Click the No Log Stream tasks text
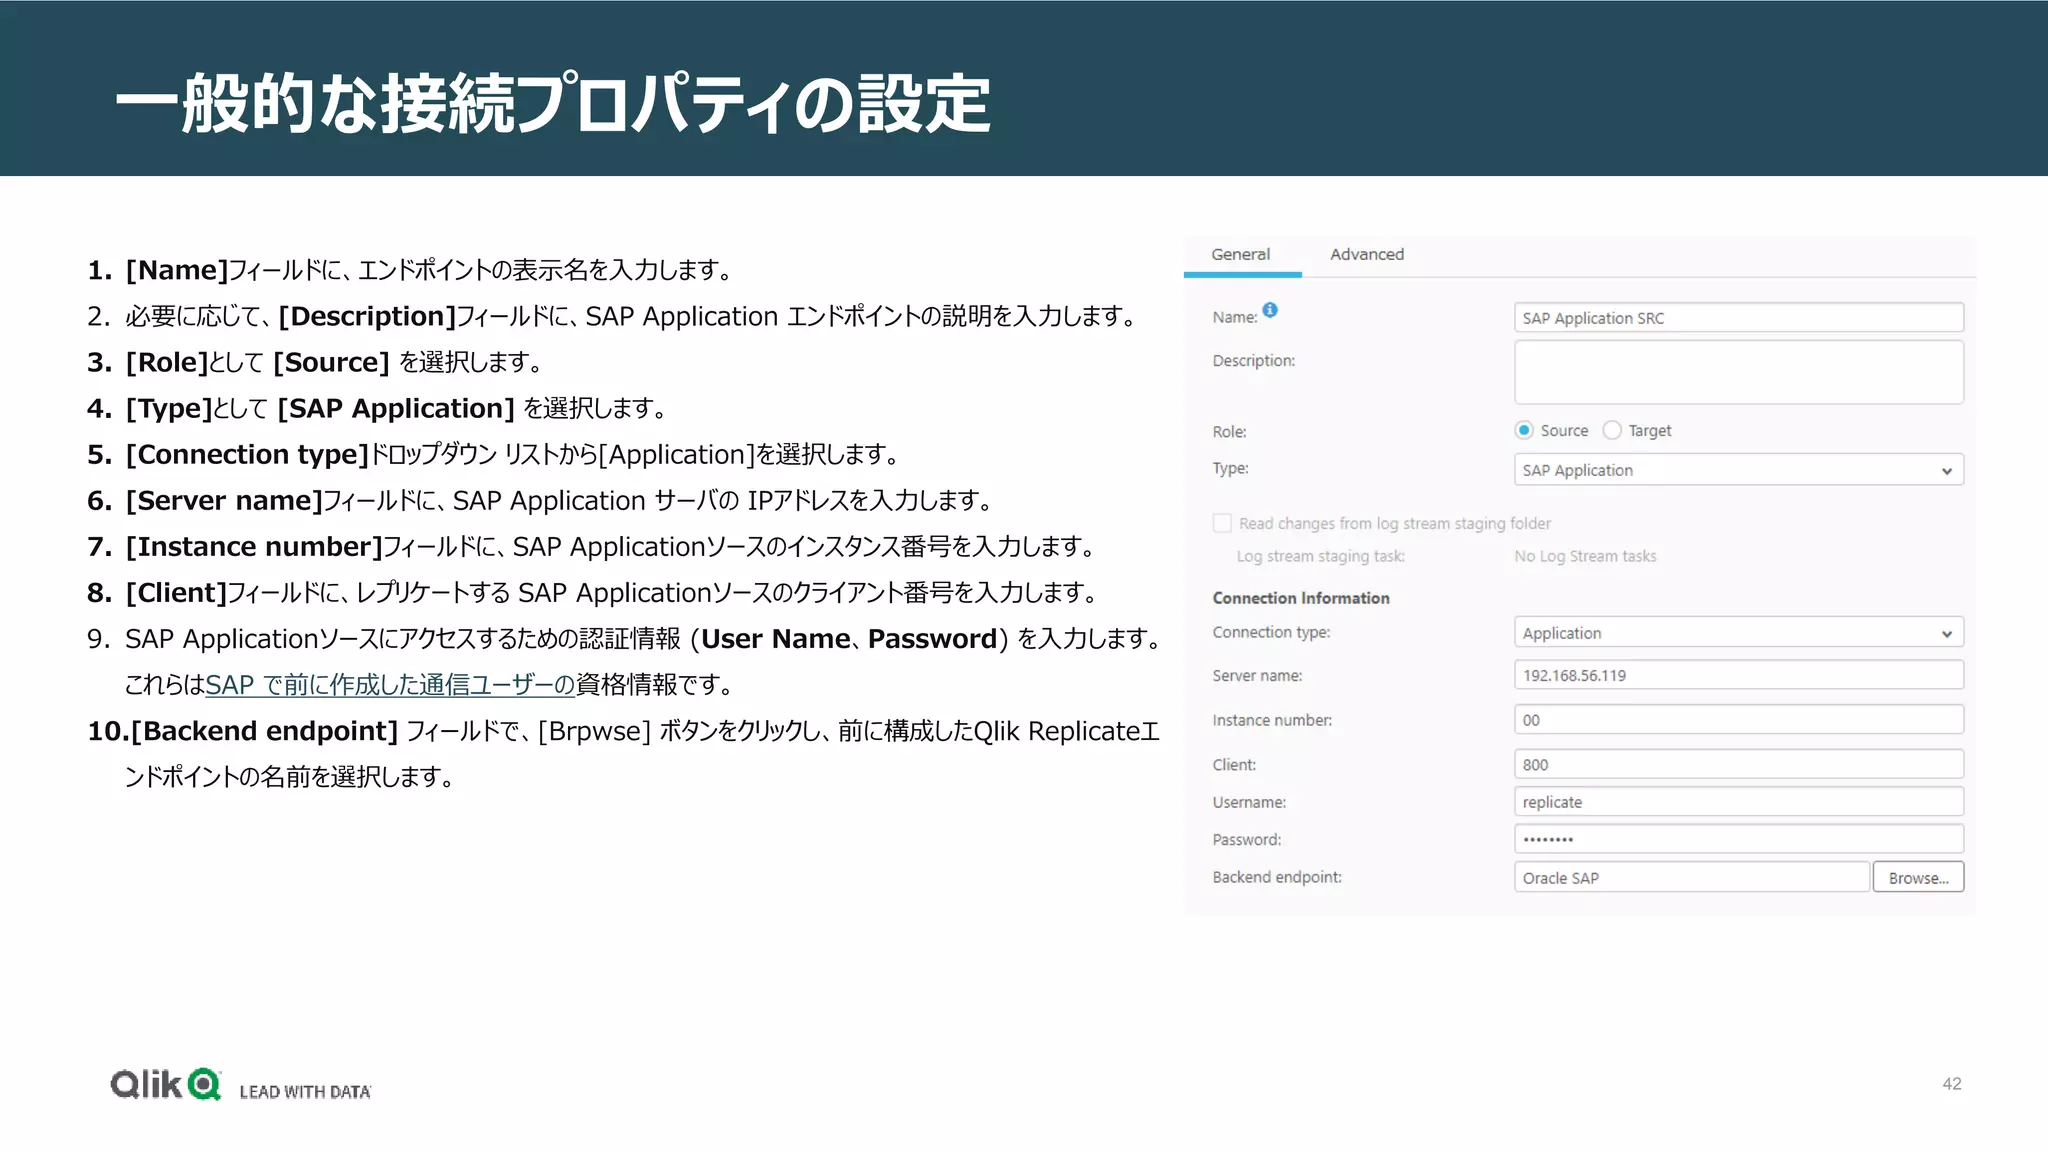This screenshot has width=2048, height=1152. [1585, 556]
